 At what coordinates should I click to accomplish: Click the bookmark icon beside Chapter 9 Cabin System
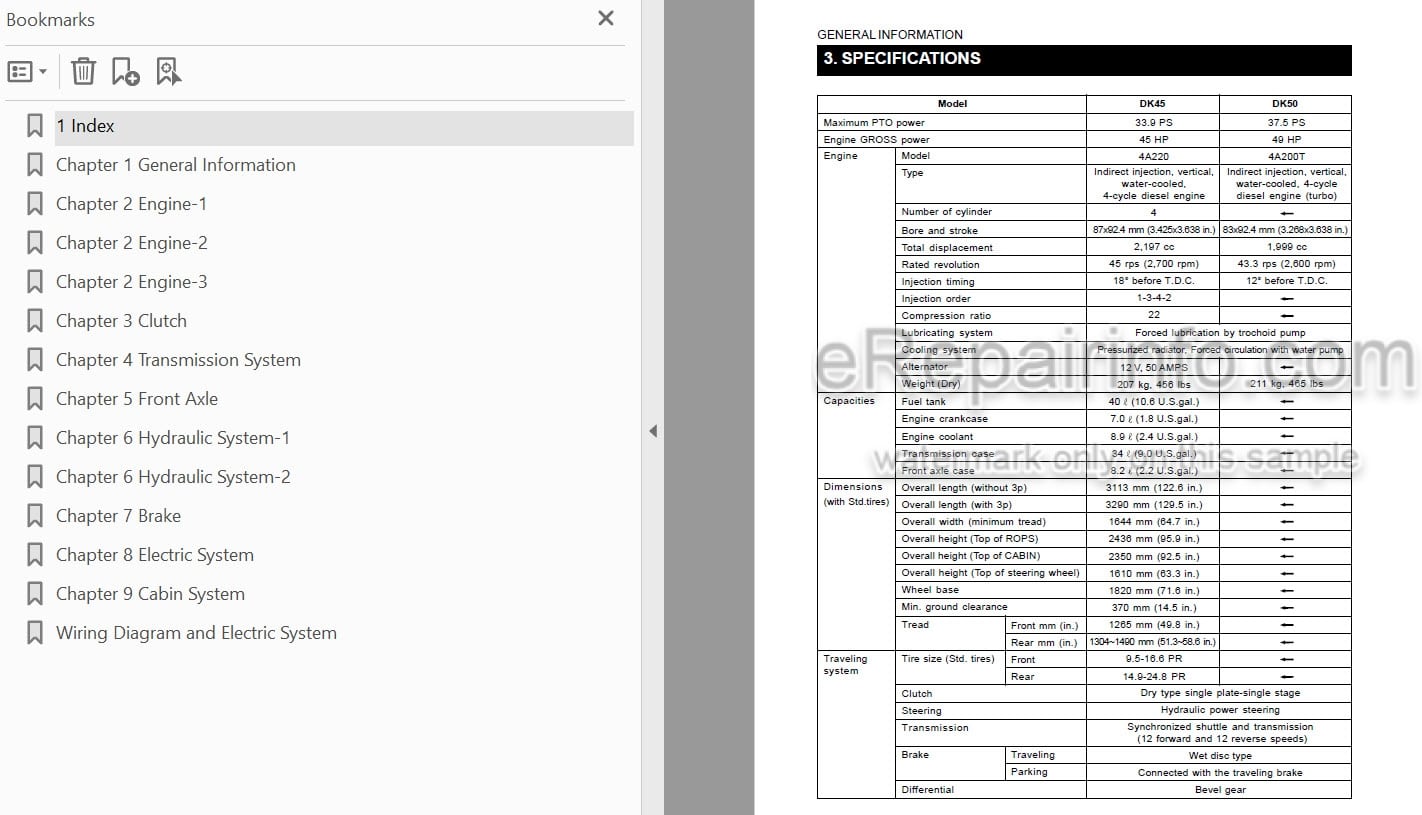[x=35, y=594]
